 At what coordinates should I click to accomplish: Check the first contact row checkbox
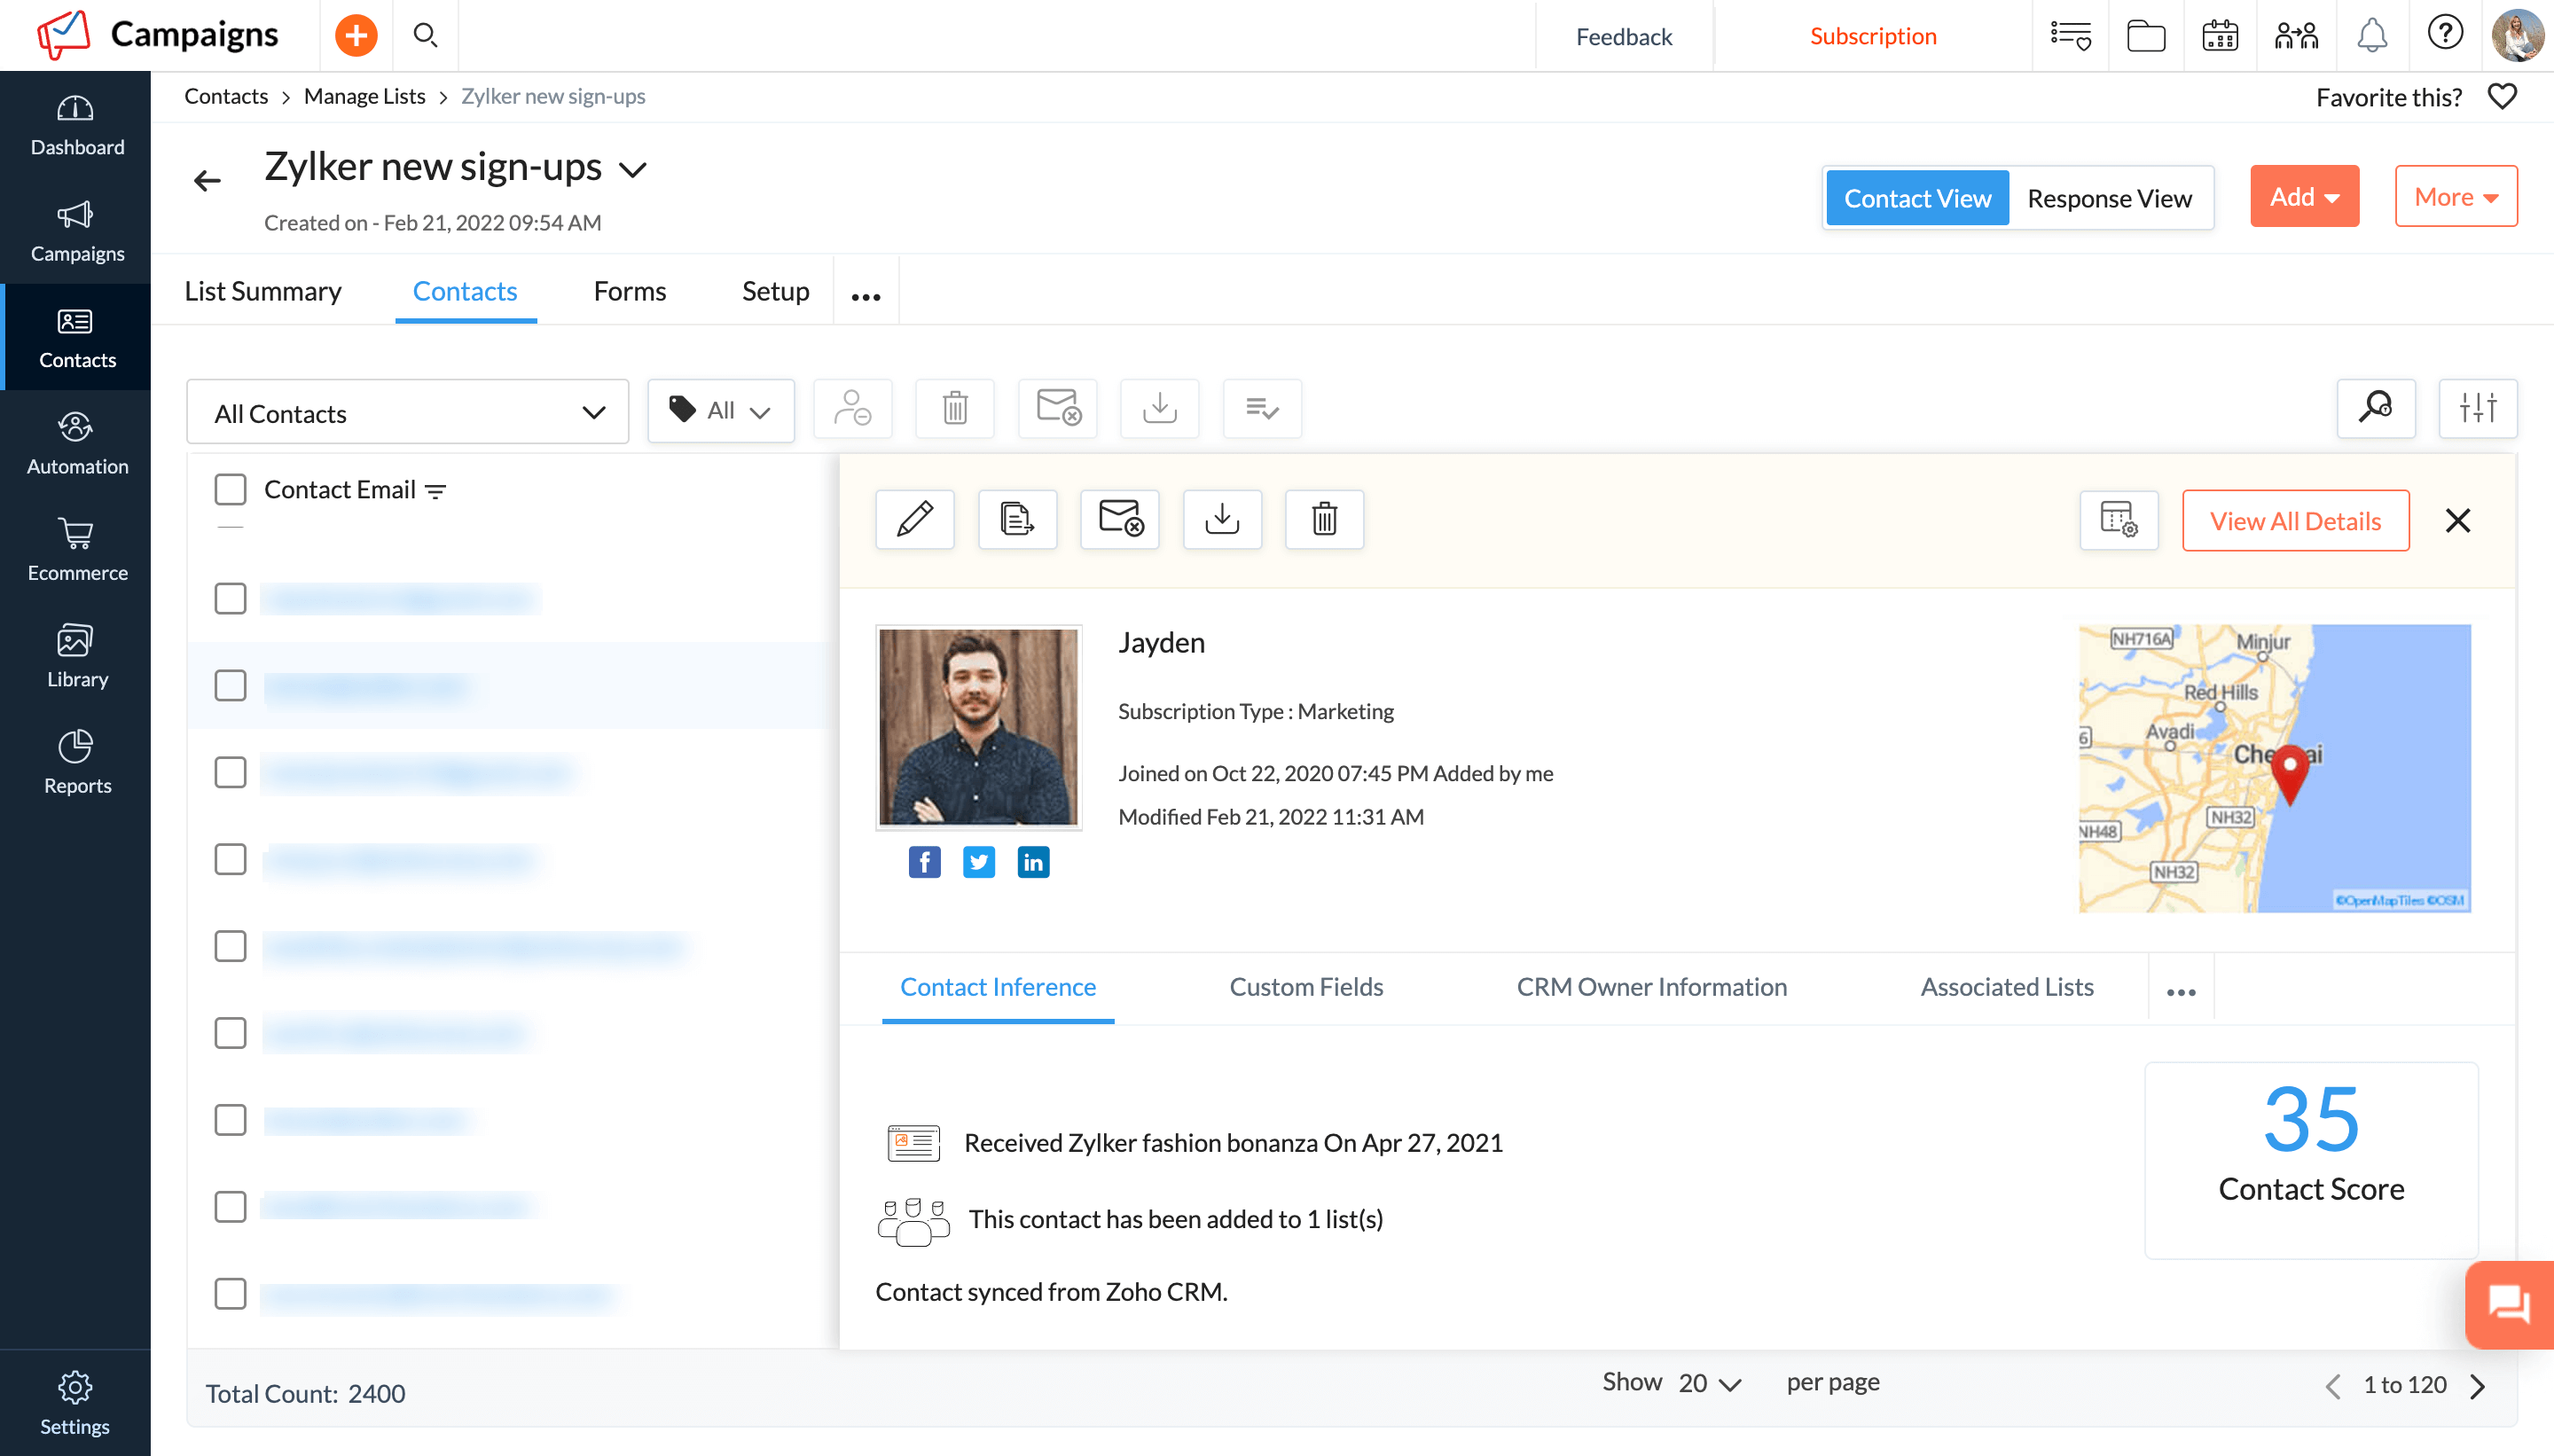(230, 599)
